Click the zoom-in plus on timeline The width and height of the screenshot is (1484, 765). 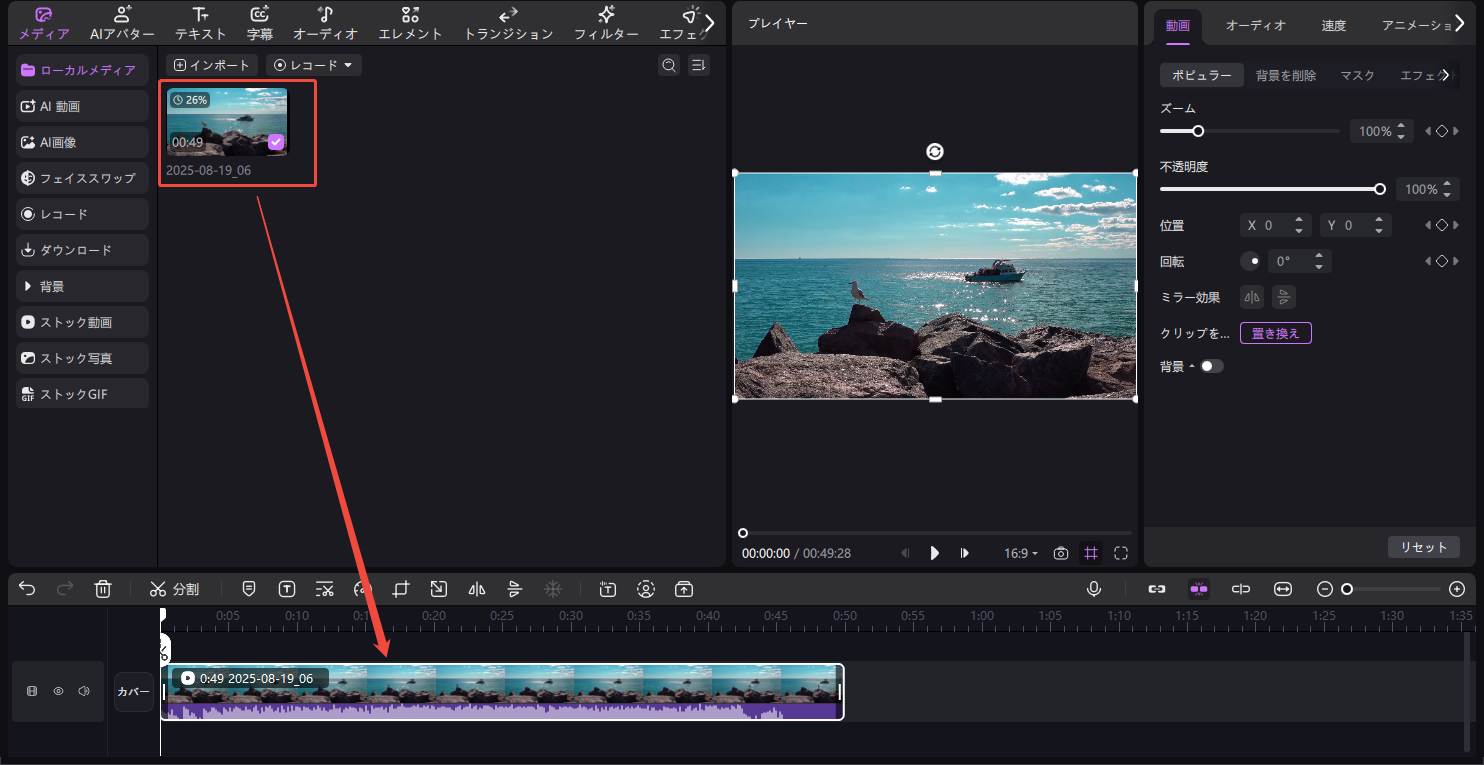tap(1457, 589)
